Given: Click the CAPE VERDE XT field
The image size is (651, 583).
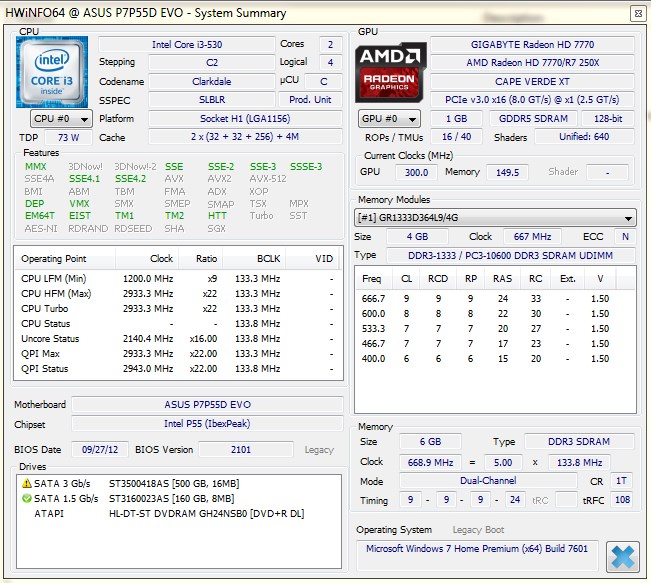Looking at the screenshot, I should point(532,81).
